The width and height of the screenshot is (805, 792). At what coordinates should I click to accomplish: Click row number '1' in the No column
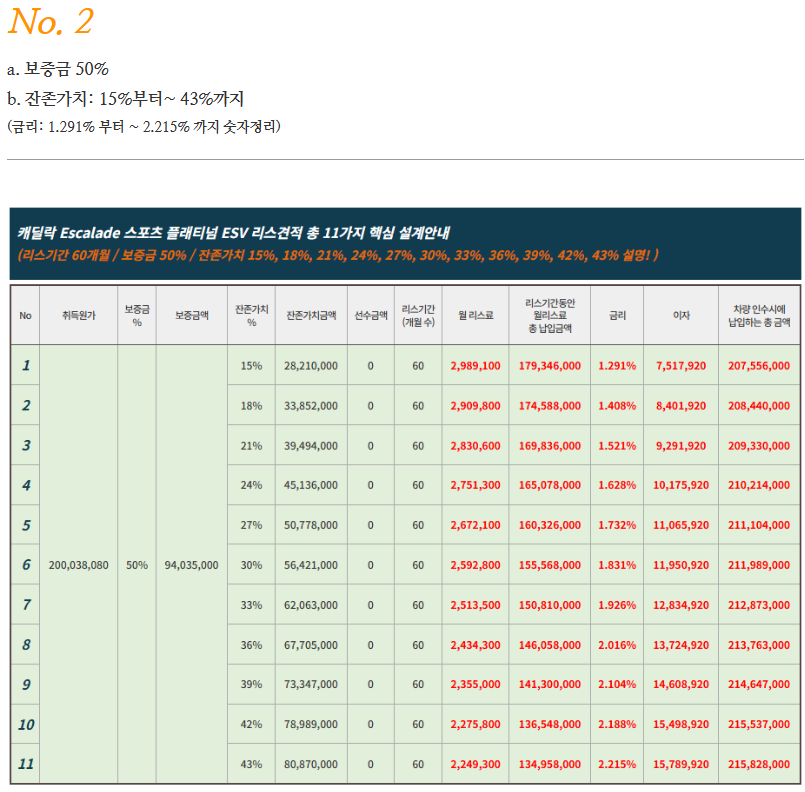[26, 366]
